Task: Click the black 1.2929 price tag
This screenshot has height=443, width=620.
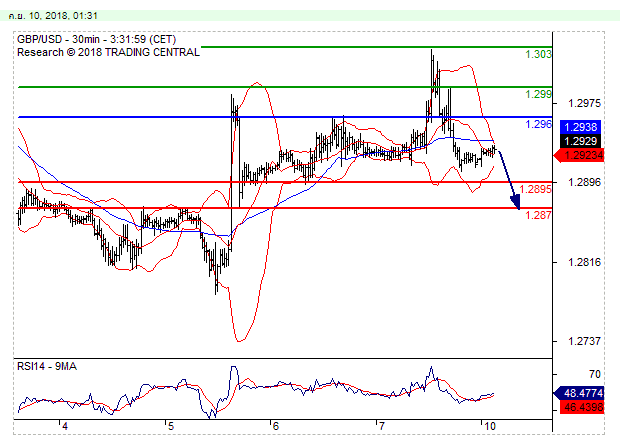Action: pyautogui.click(x=580, y=141)
